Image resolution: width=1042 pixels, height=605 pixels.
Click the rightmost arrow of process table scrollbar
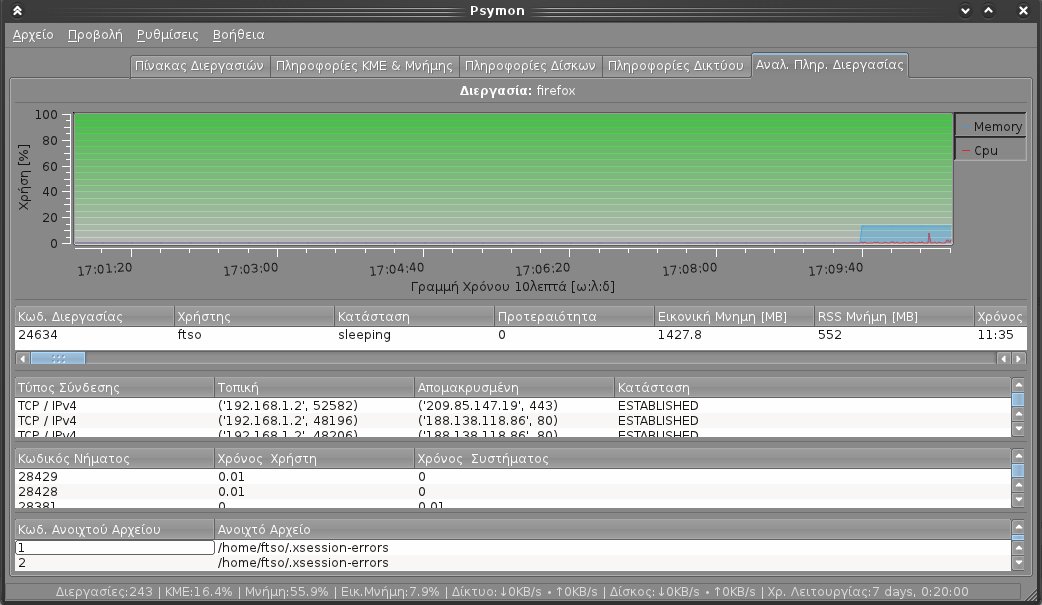click(x=1019, y=359)
